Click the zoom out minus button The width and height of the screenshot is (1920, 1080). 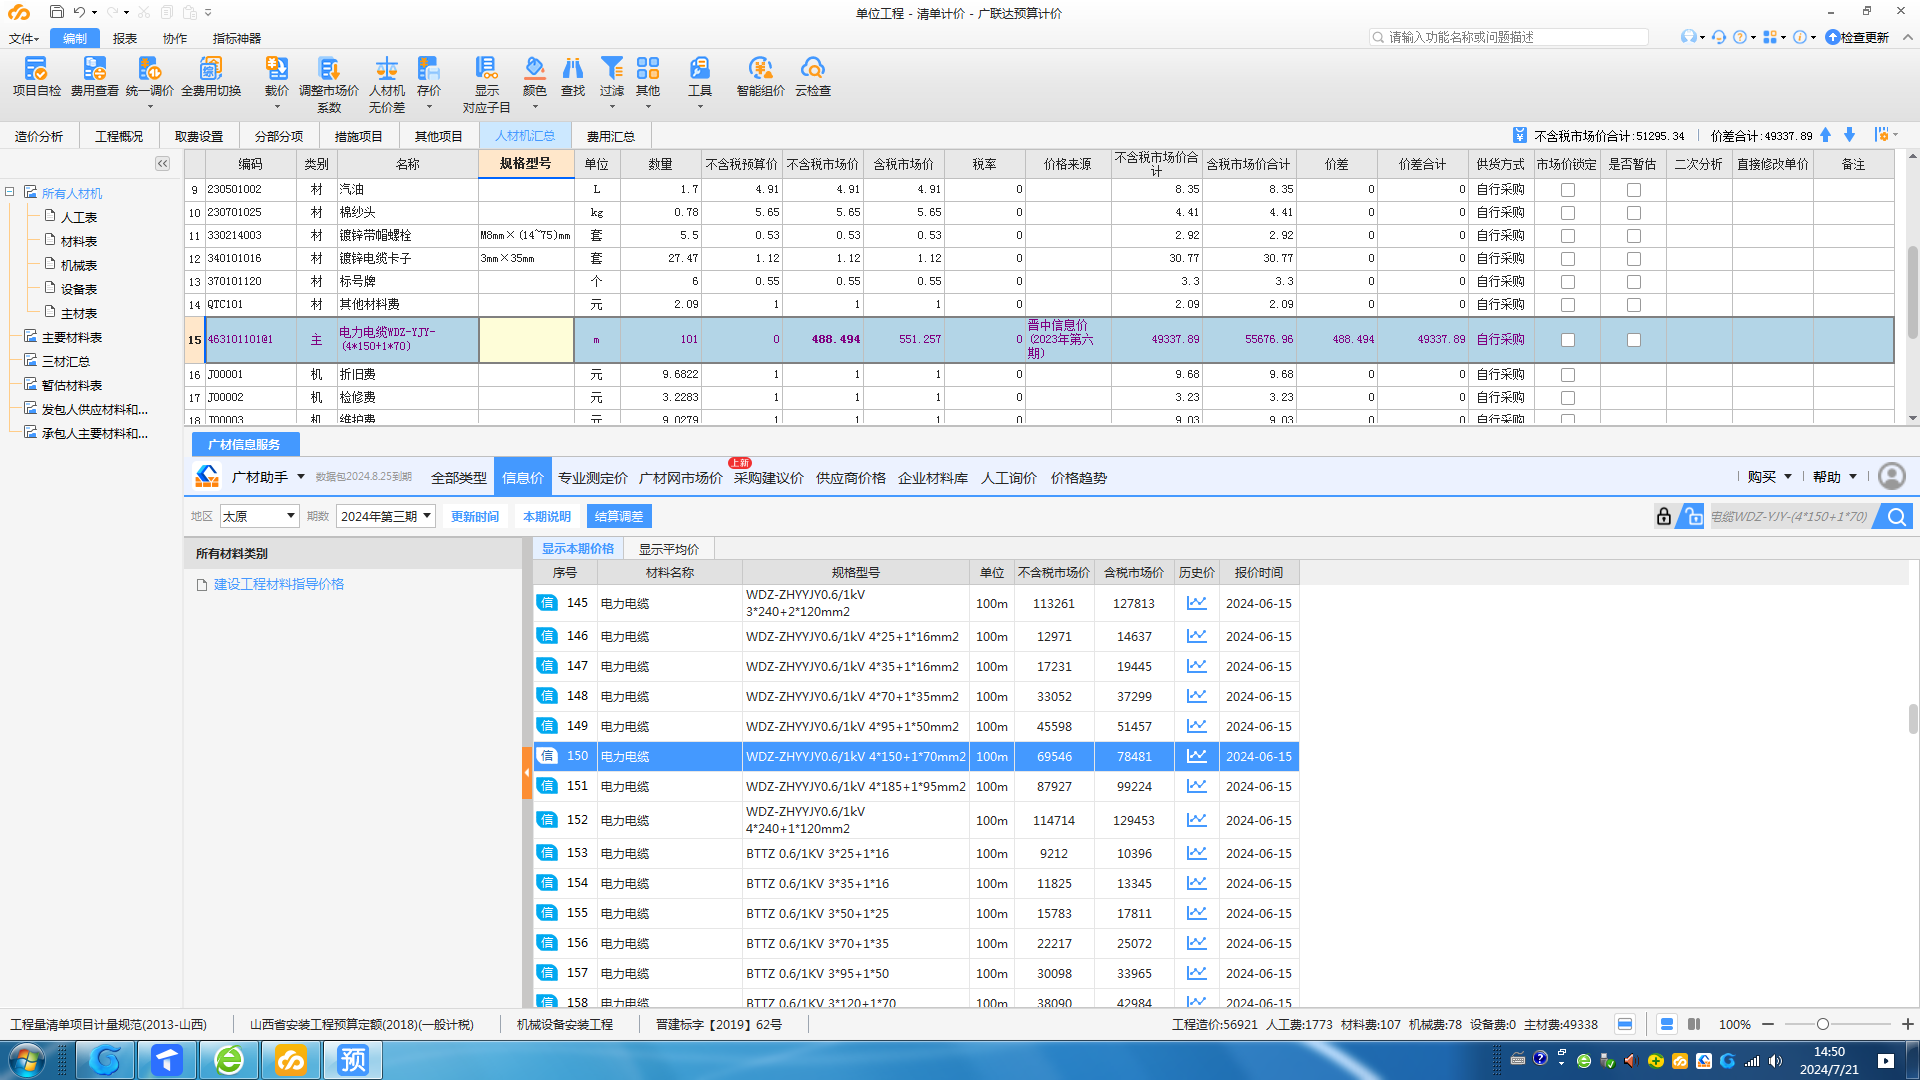click(x=1768, y=1024)
